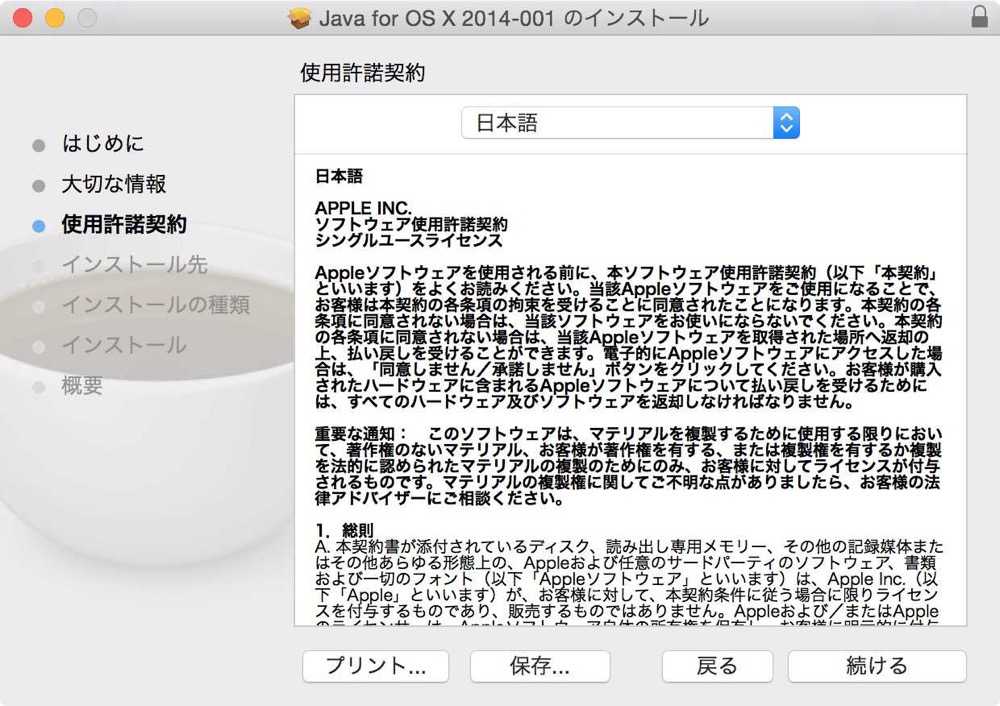Image resolution: width=1000 pixels, height=706 pixels.
Task: Click the blue bullet next to 使用許諾契約
Action: pos(39,226)
